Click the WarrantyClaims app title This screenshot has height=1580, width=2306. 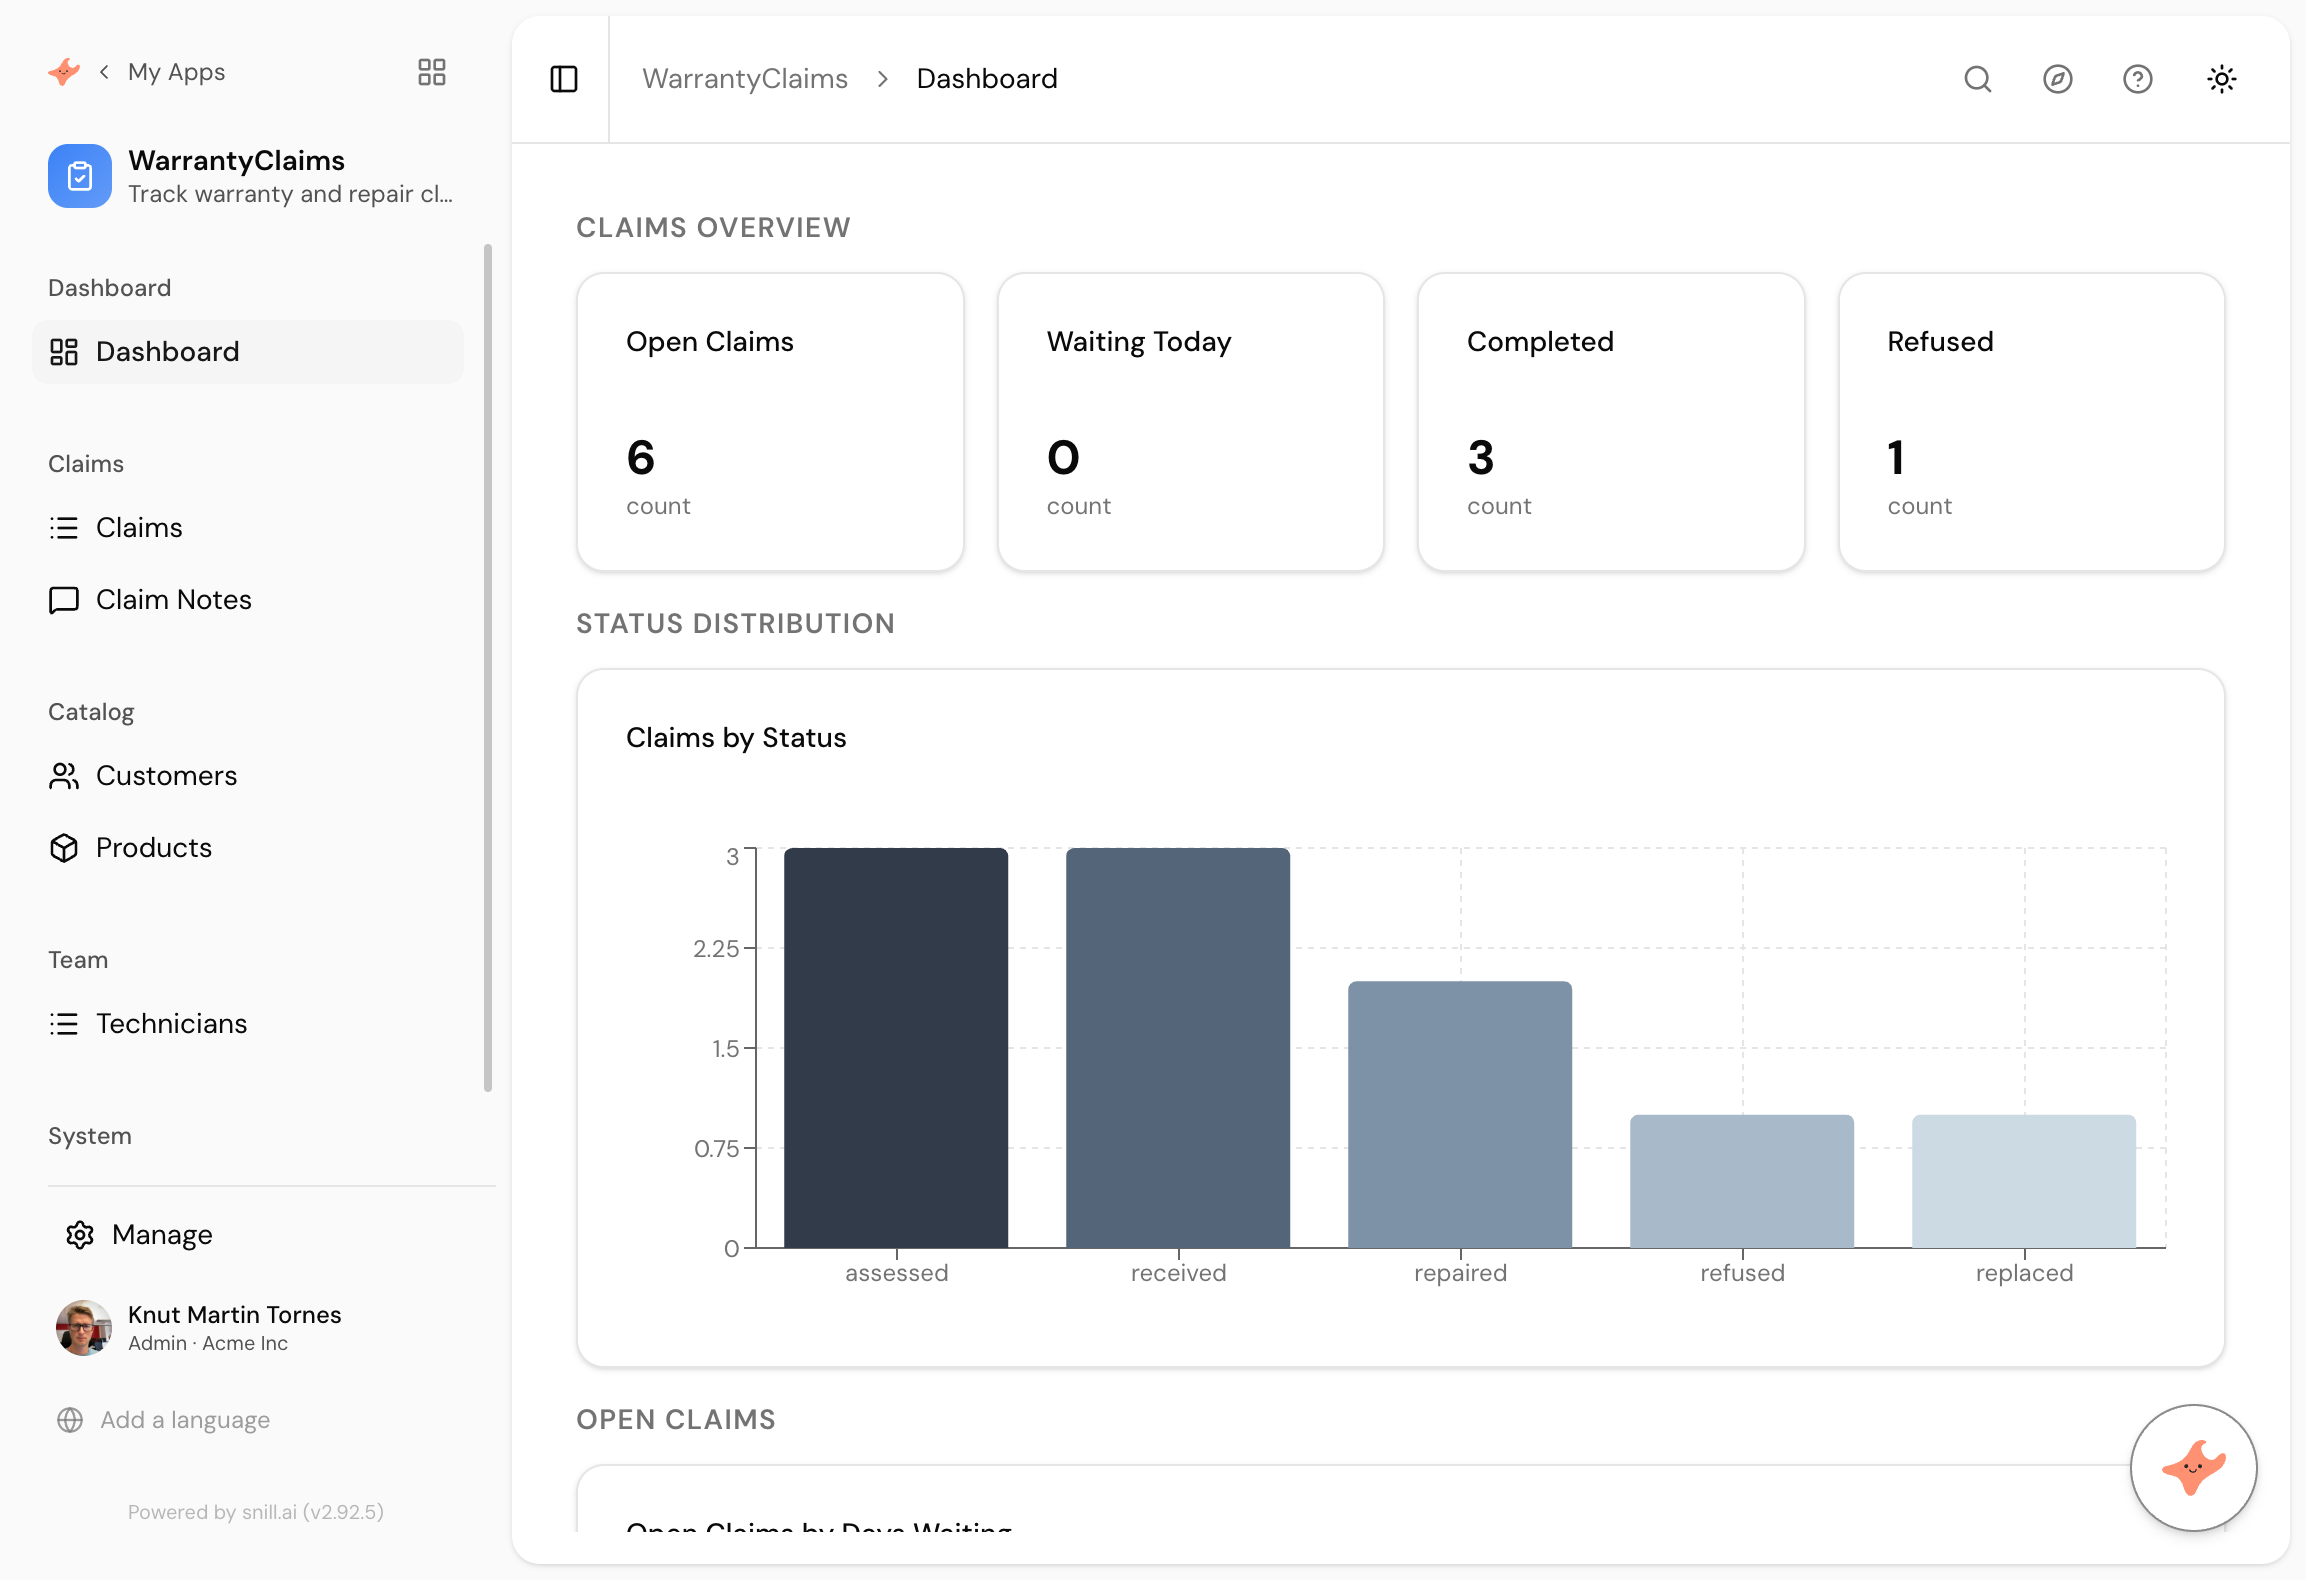pos(236,160)
